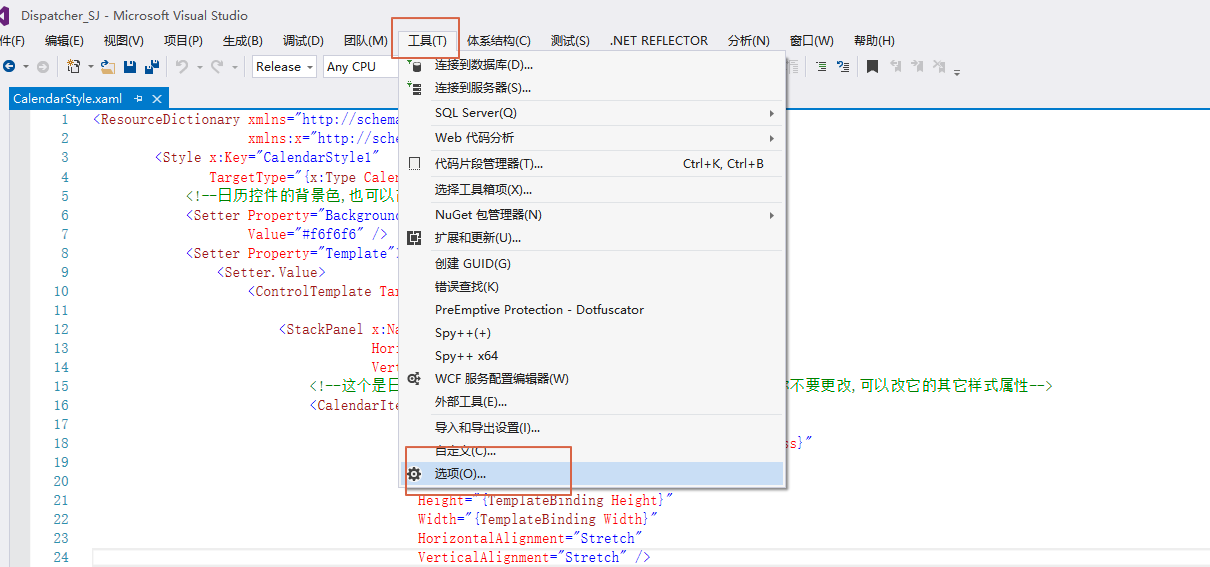
Task: Select 导入和导出设置(I)... menu entry
Action: point(592,428)
